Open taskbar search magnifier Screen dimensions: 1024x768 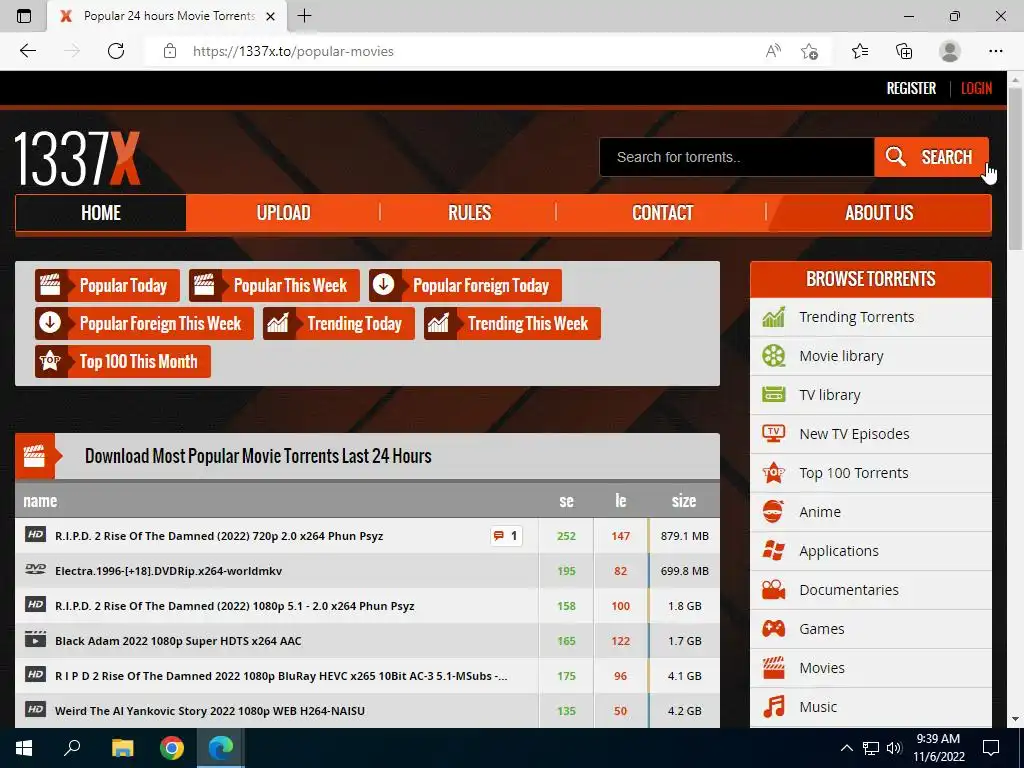(72, 748)
